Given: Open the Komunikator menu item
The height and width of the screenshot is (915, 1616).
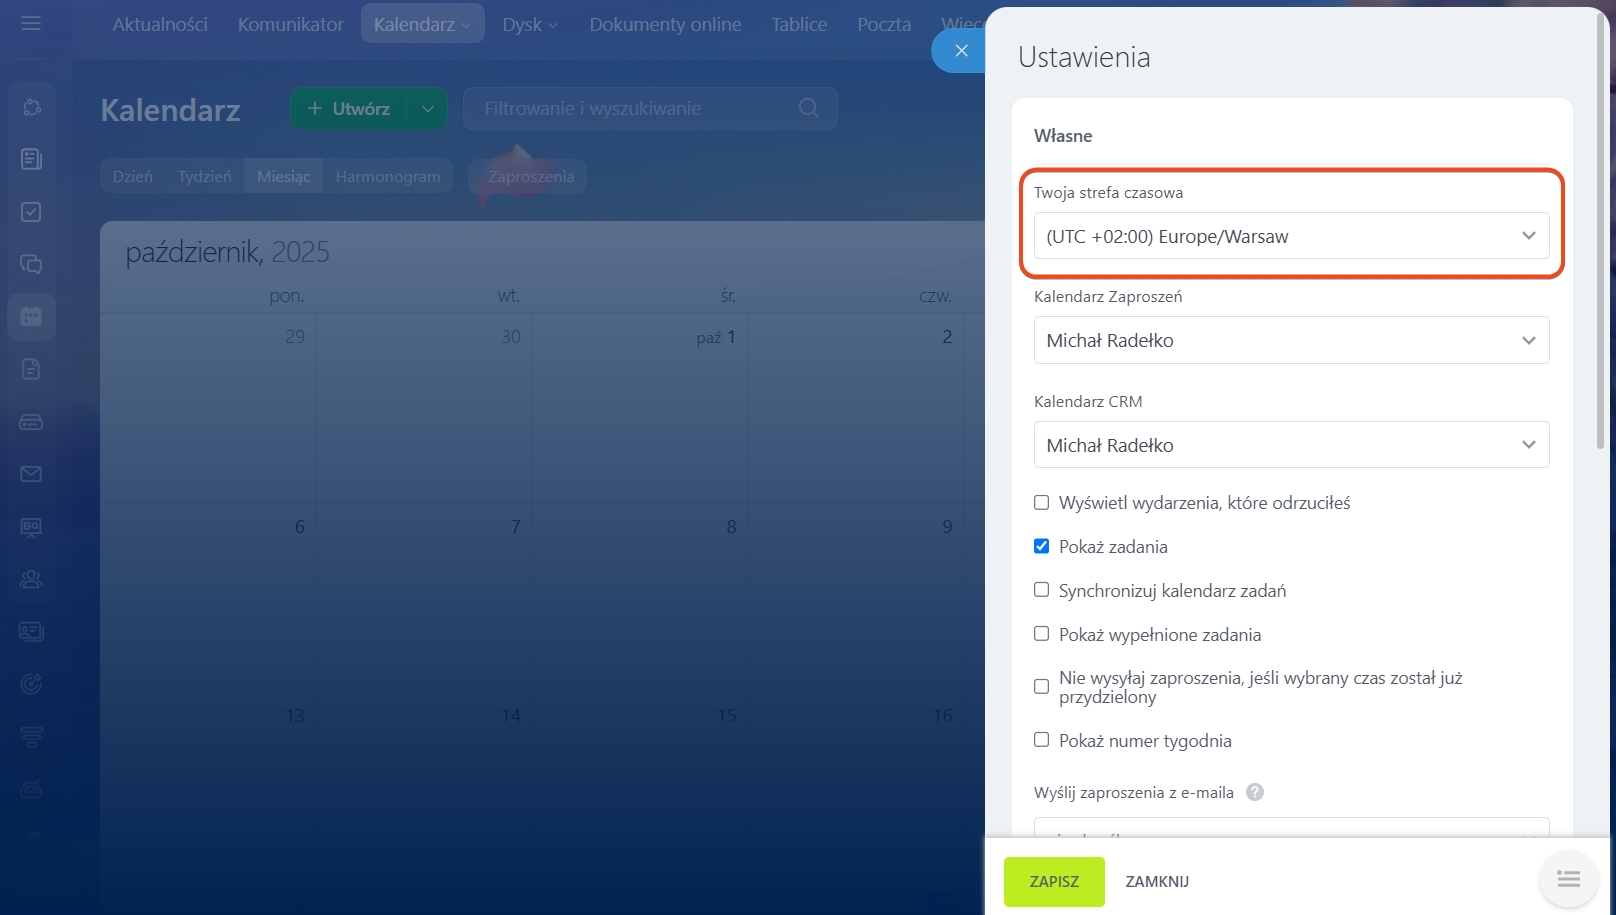Looking at the screenshot, I should [290, 24].
